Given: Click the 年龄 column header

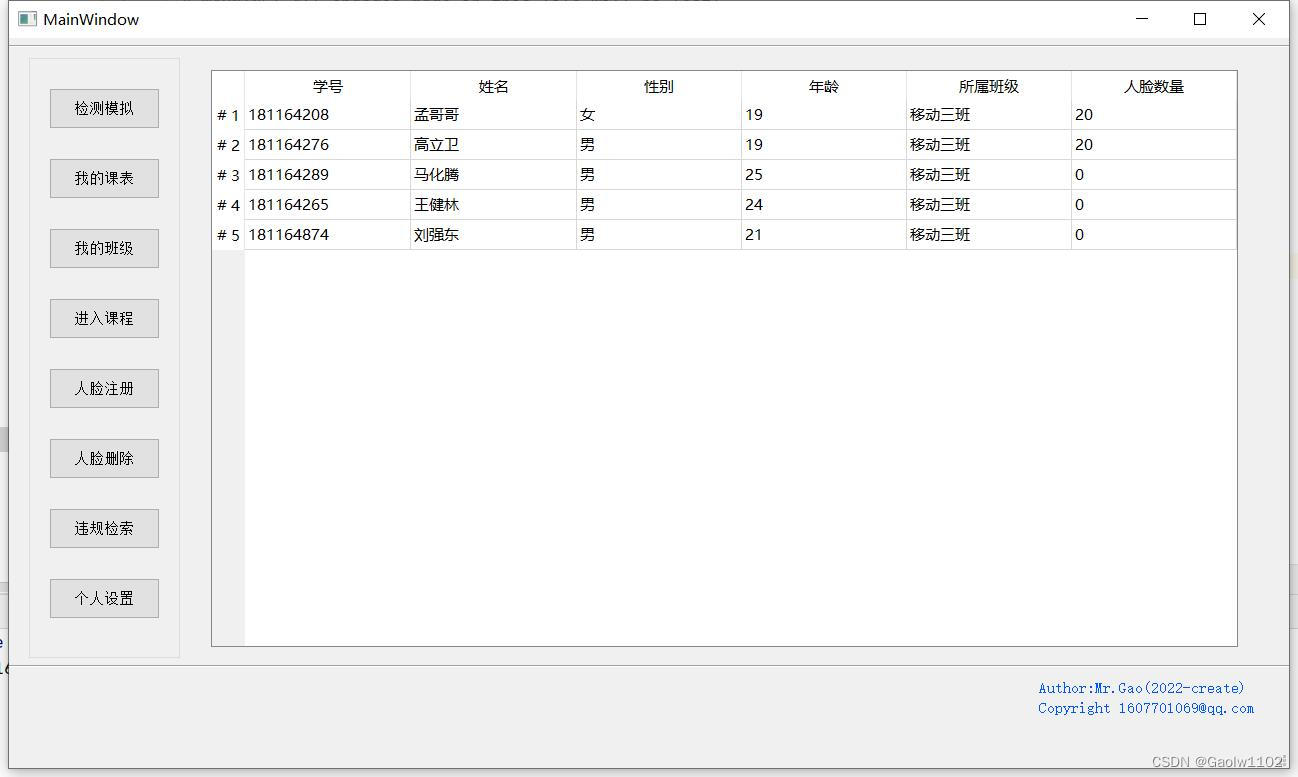Looking at the screenshot, I should coord(824,86).
